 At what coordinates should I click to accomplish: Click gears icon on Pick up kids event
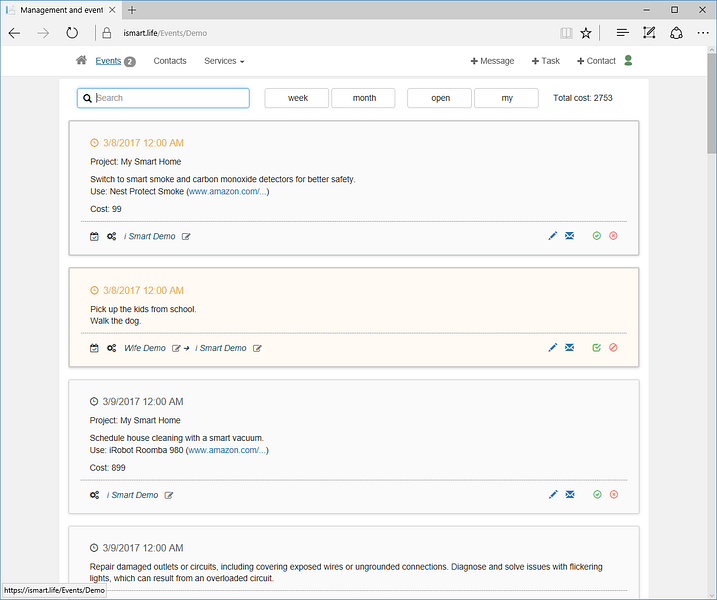(x=112, y=348)
